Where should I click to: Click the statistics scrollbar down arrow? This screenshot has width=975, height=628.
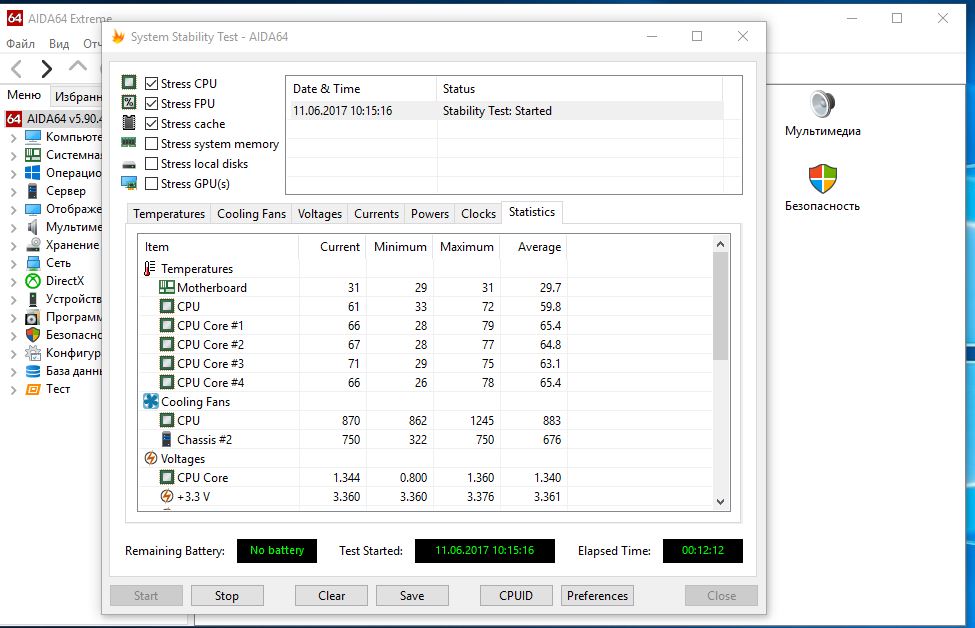tap(721, 502)
